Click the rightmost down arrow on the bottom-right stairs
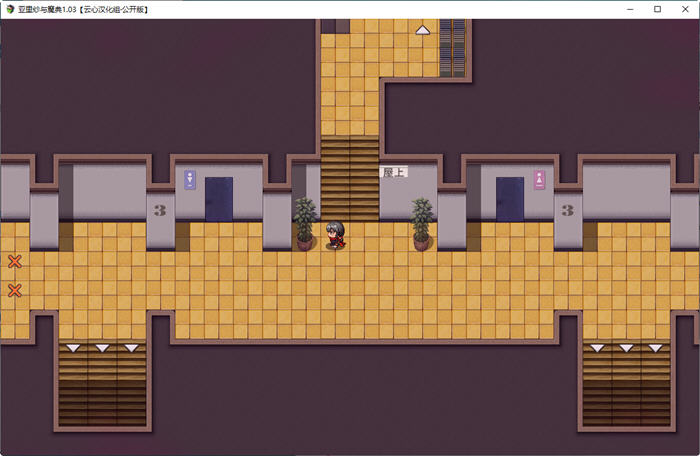 click(655, 348)
